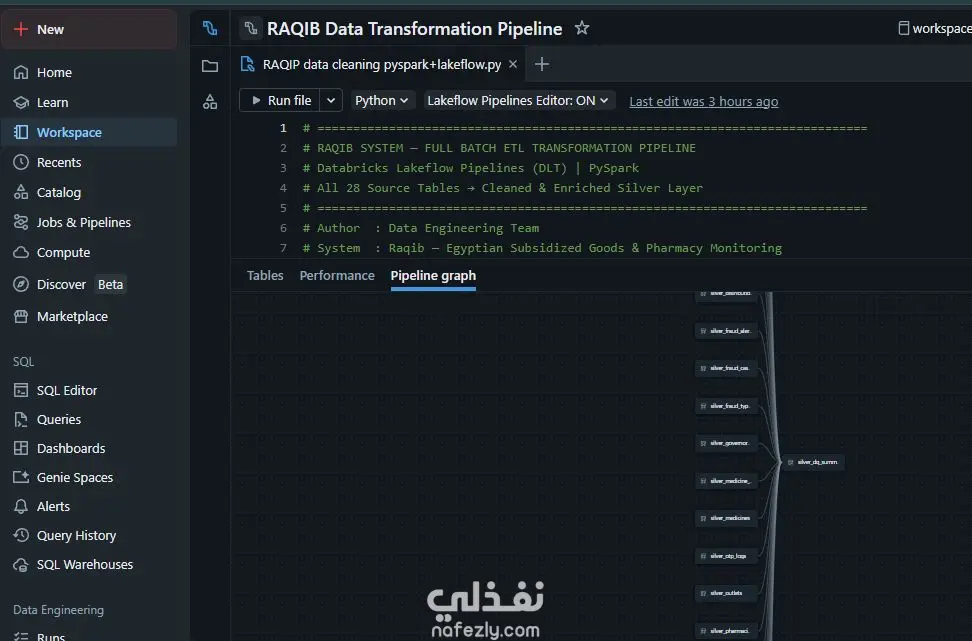
Task: Click code line 6 Author comment
Action: tap(420, 228)
